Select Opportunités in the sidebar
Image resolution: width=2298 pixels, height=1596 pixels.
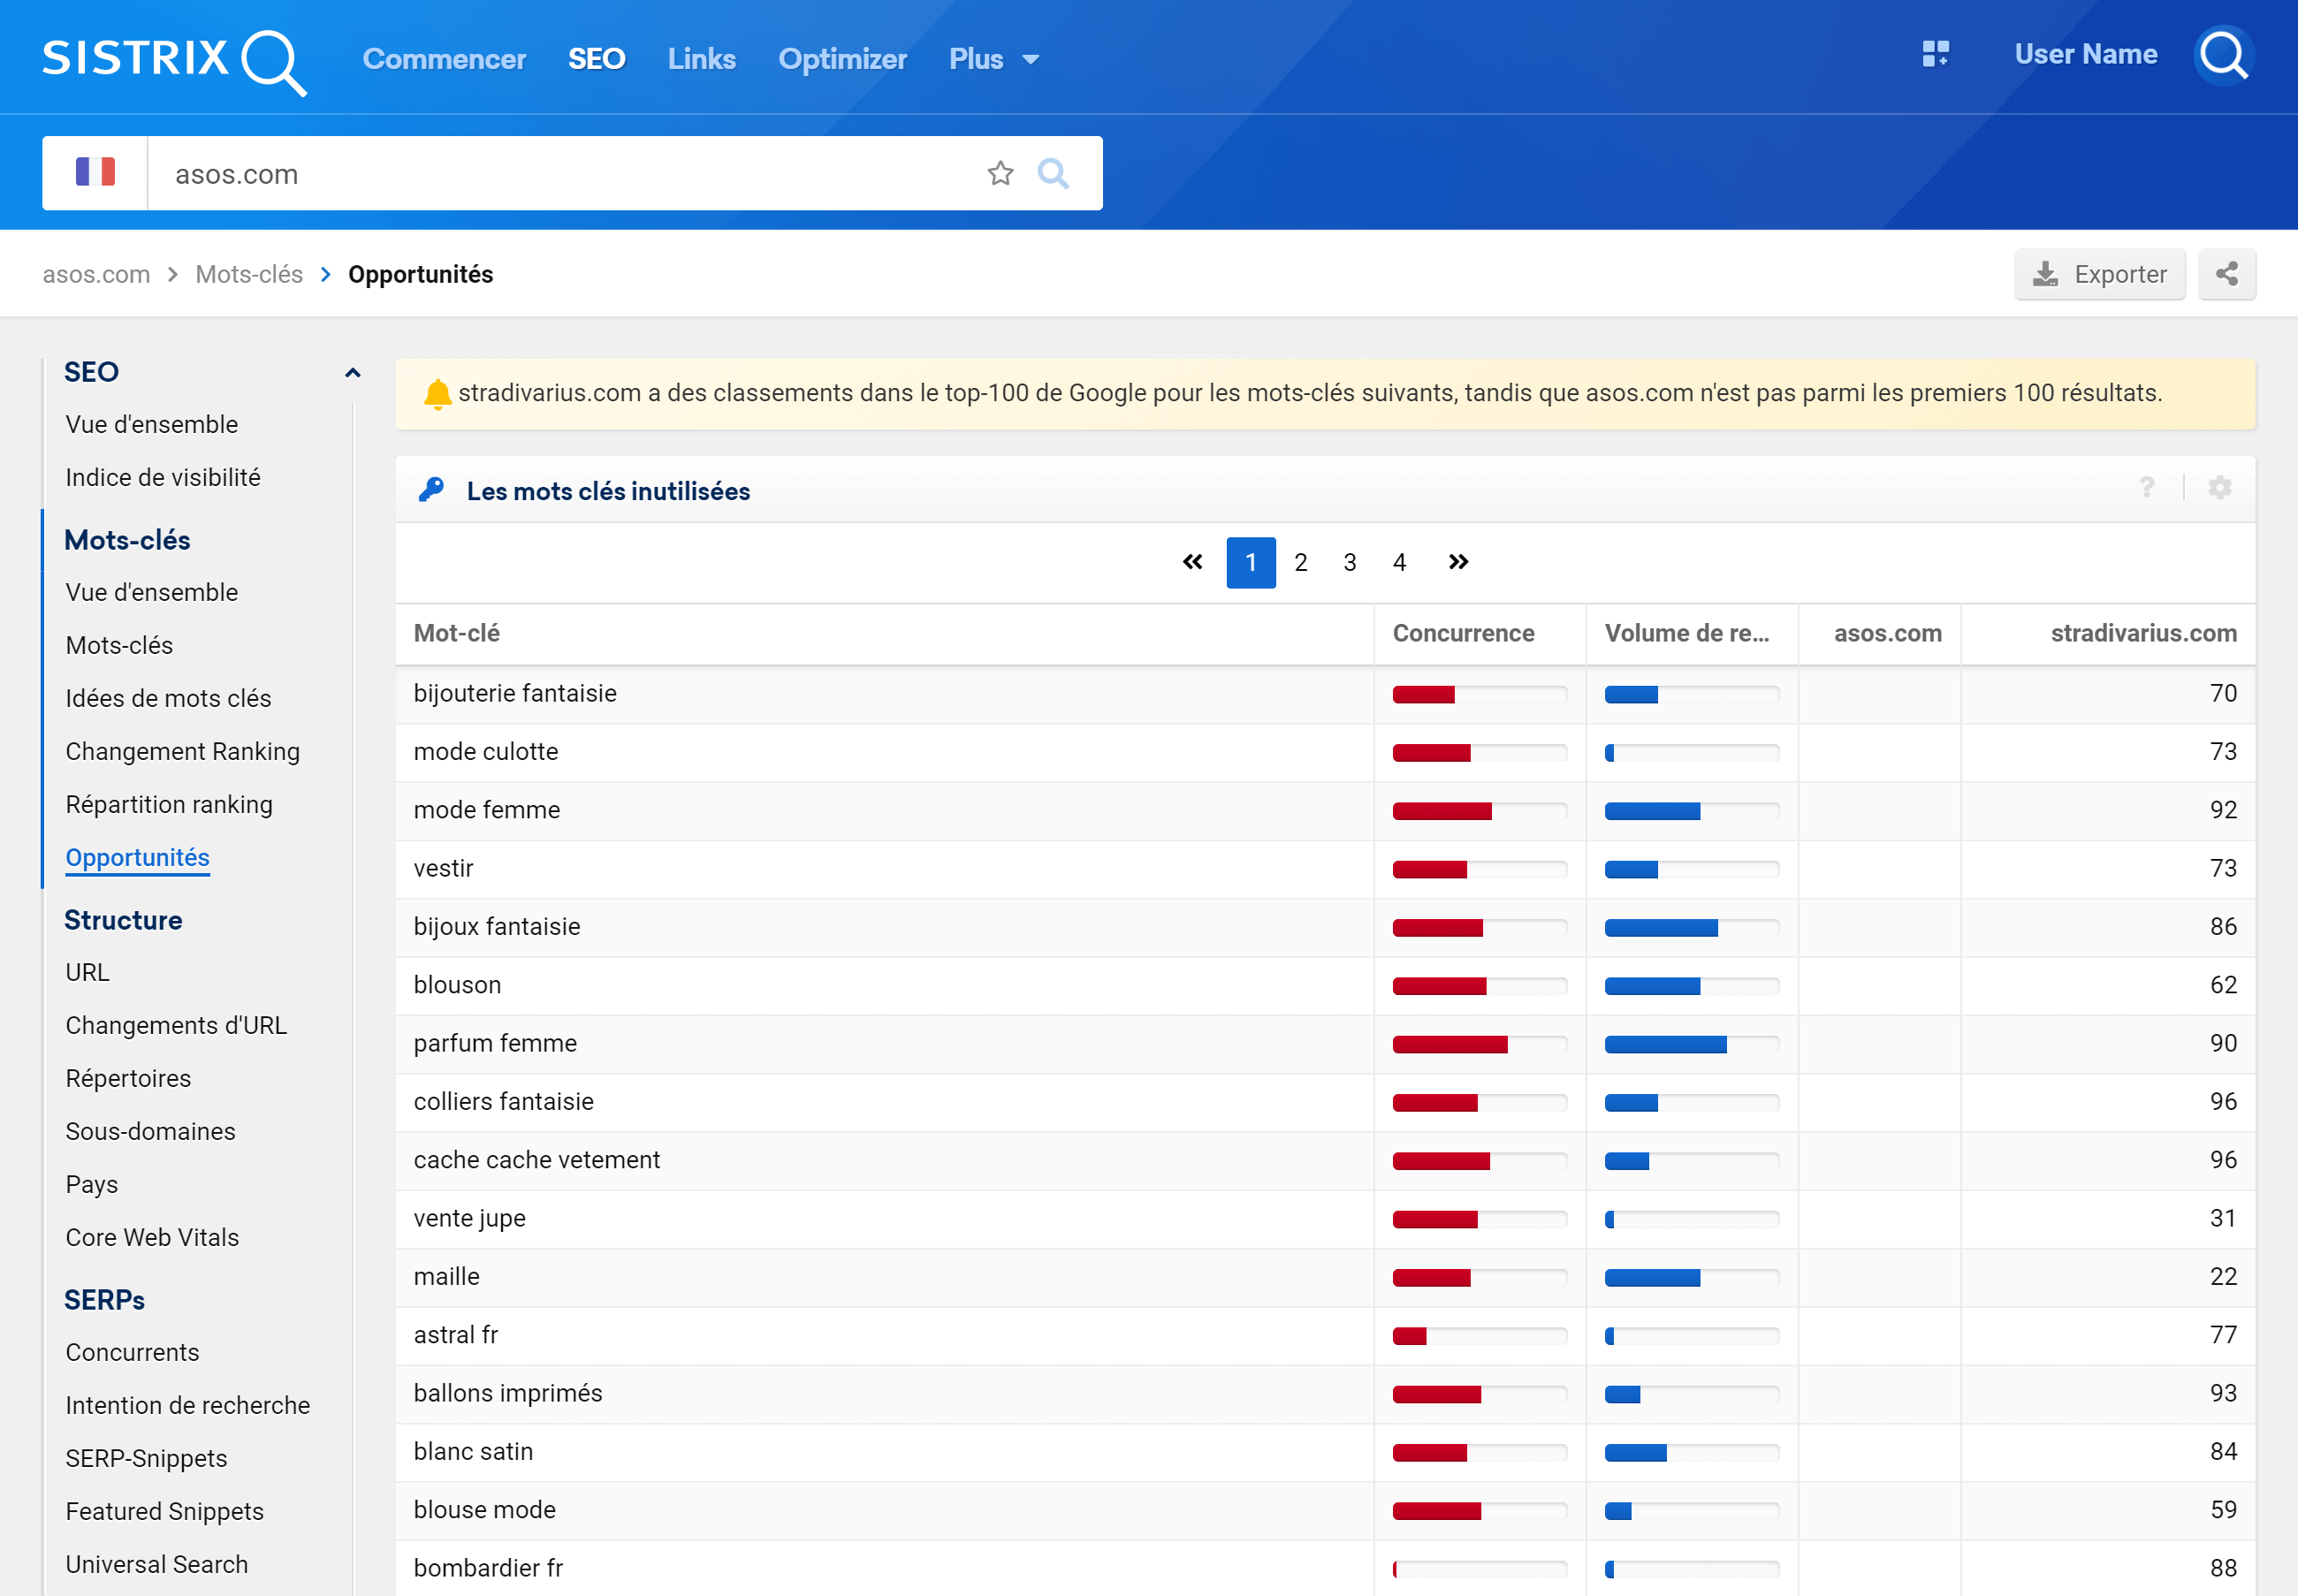137,857
